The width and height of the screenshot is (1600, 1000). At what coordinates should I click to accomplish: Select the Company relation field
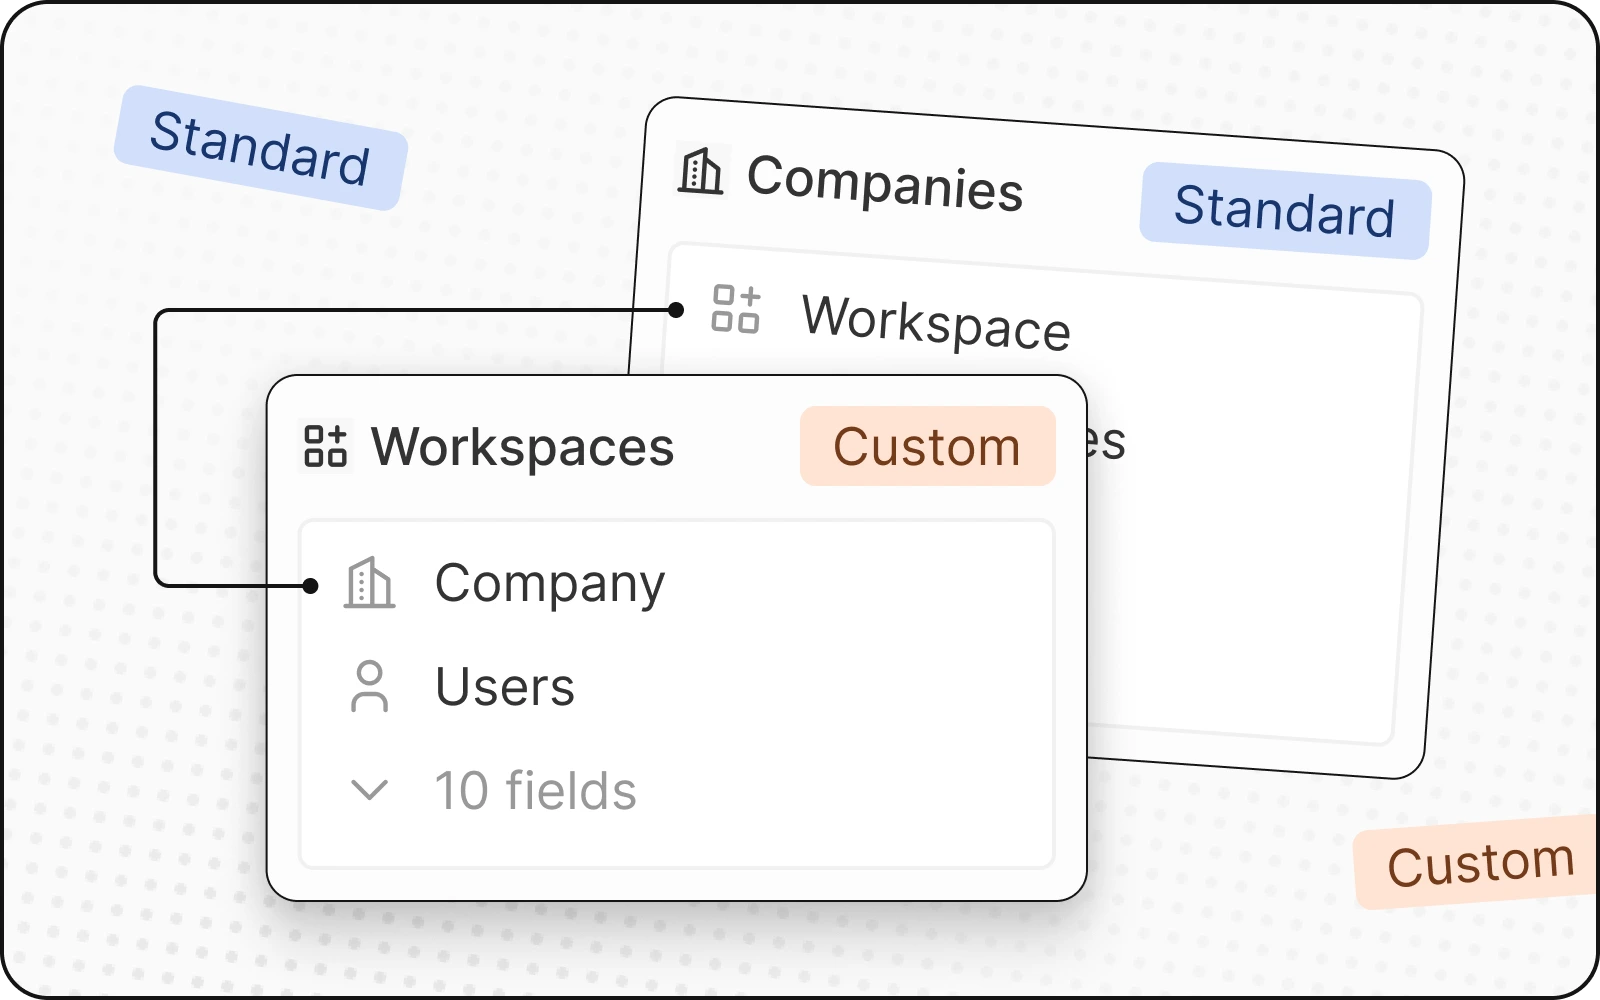(549, 583)
